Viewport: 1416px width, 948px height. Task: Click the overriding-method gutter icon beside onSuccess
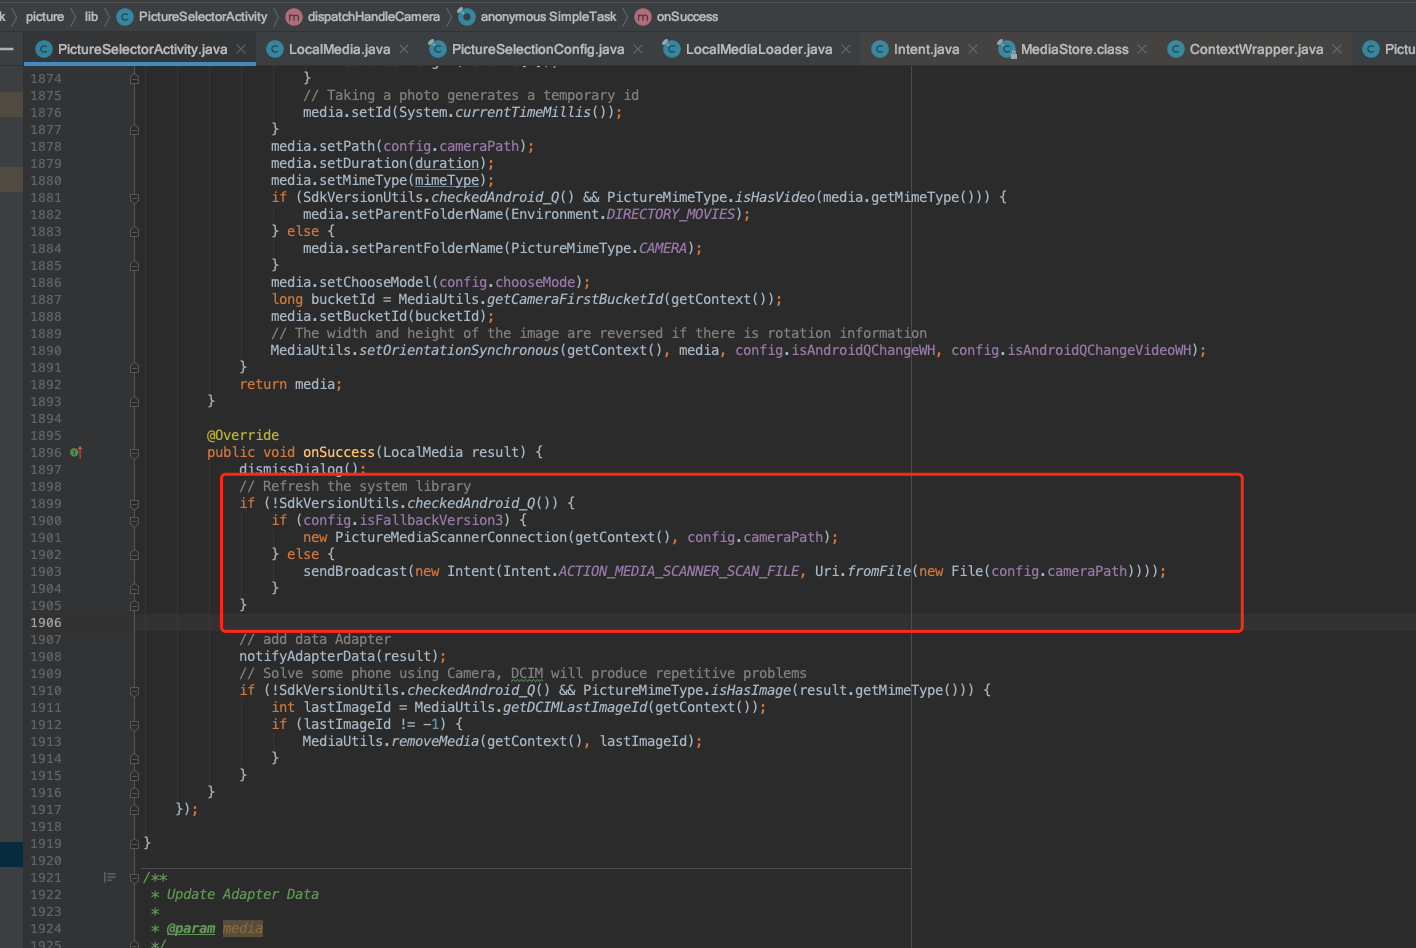pos(75,452)
